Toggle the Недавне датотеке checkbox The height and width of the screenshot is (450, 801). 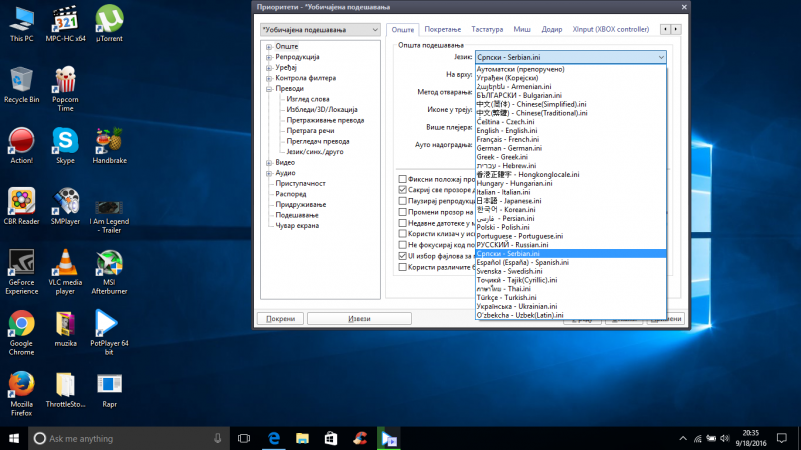[x=403, y=223]
